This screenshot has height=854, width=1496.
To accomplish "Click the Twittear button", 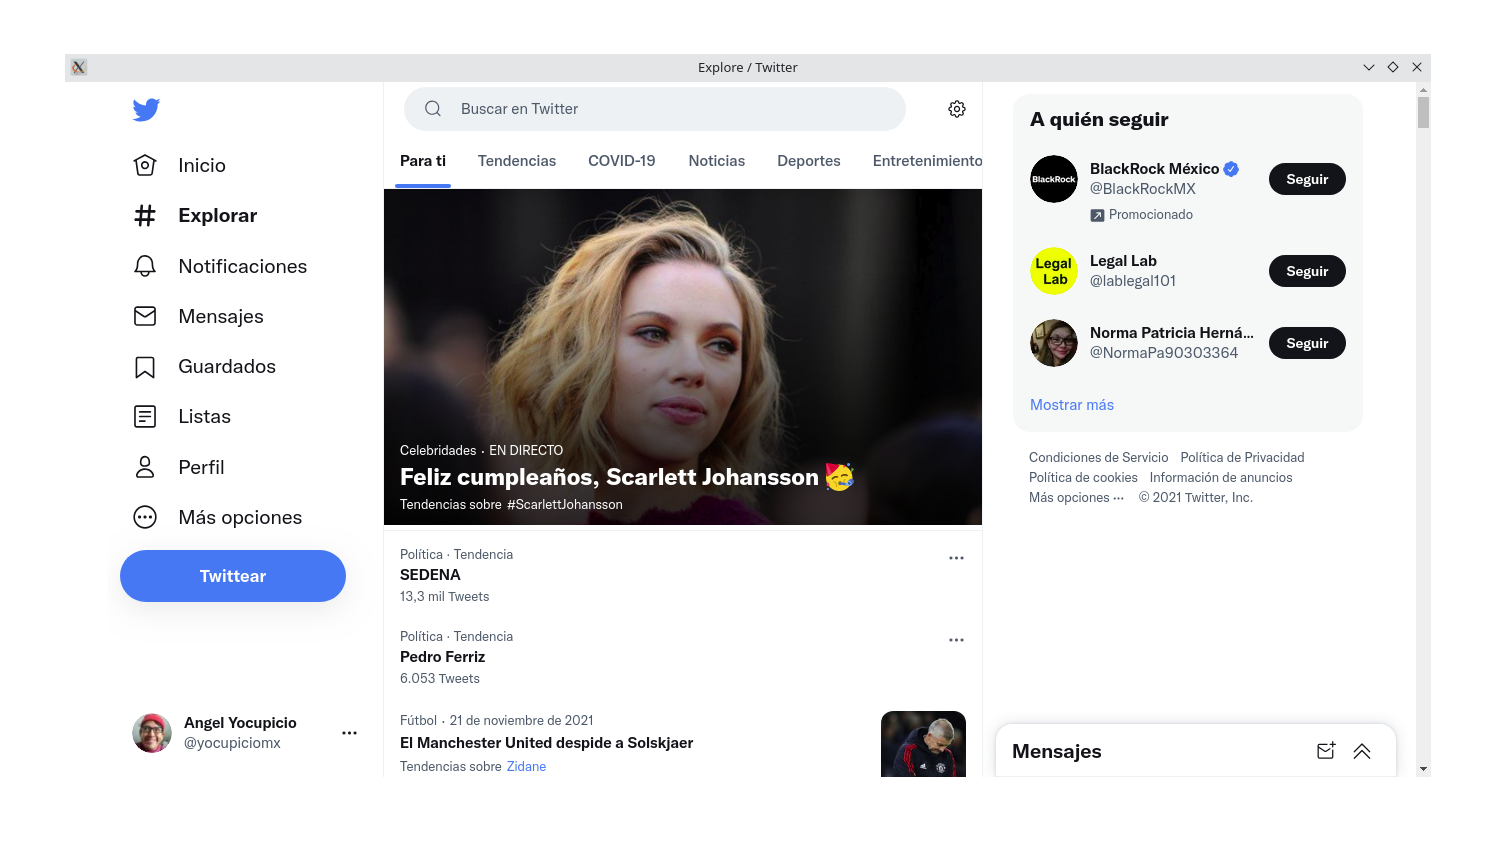I will coord(233,576).
